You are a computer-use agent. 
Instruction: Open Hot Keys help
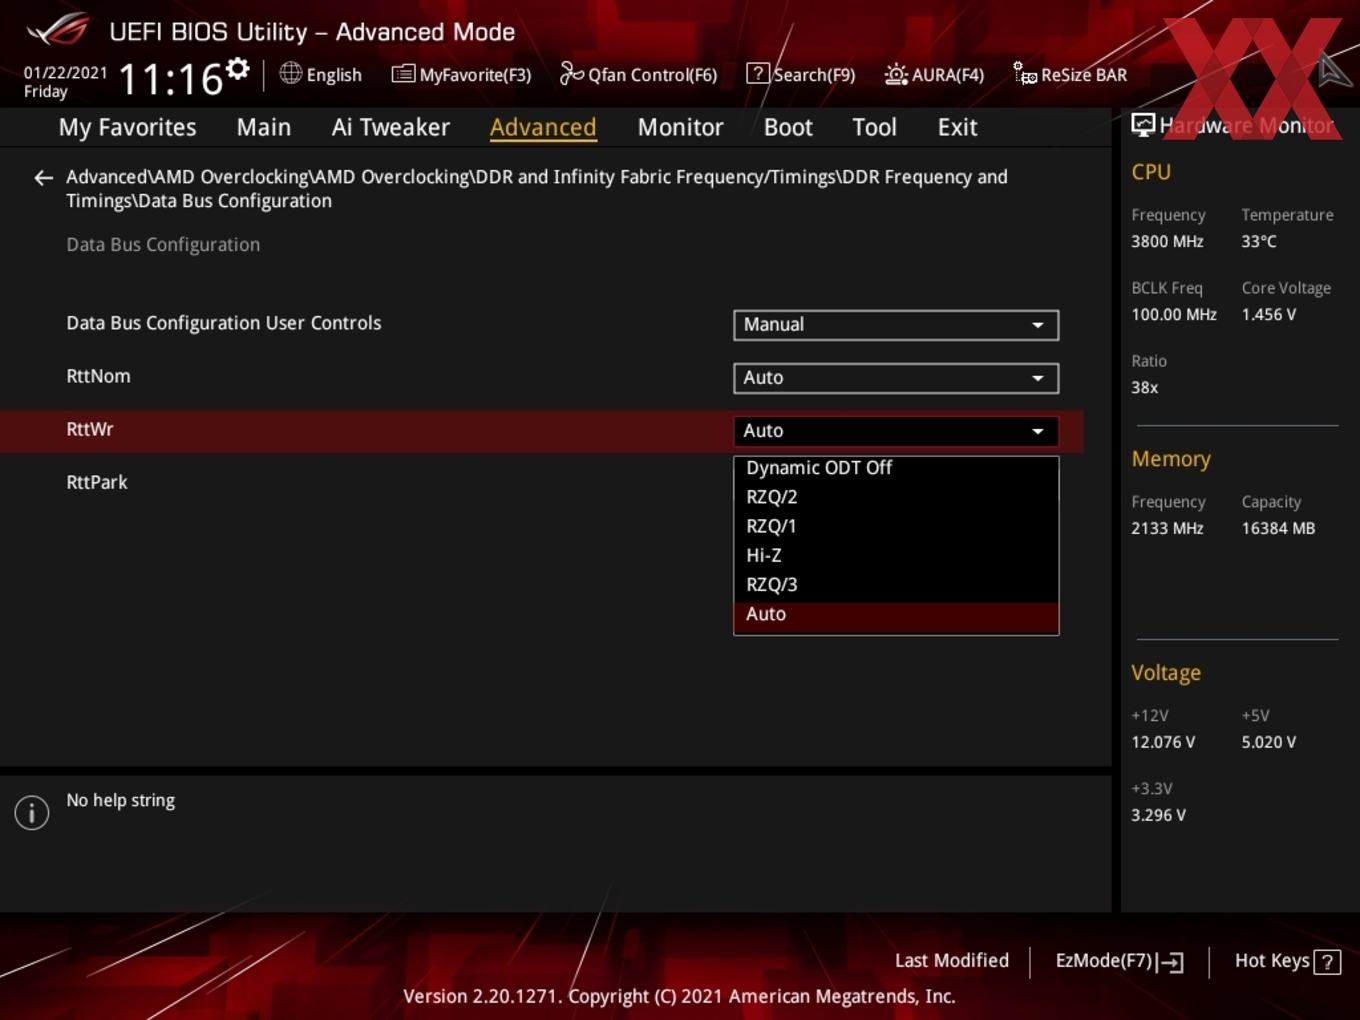pyautogui.click(x=1287, y=961)
